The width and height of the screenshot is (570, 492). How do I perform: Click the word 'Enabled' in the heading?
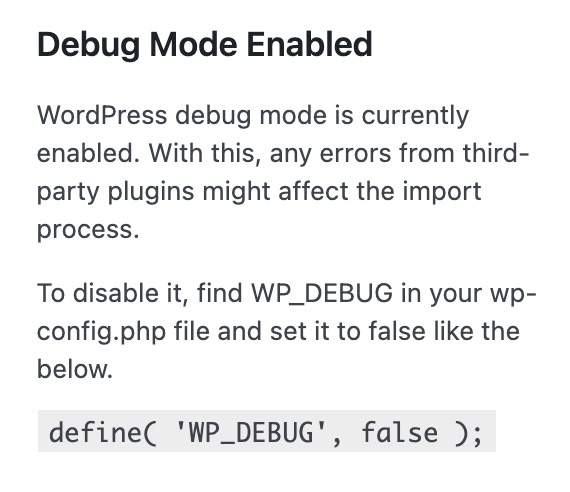pyautogui.click(x=309, y=45)
